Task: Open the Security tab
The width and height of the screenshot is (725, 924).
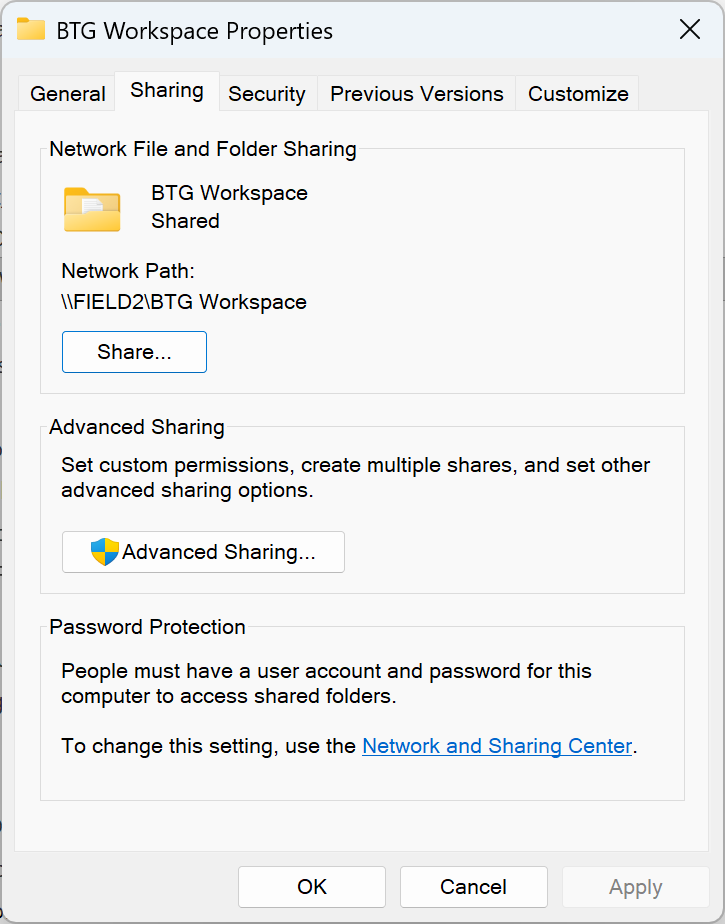Action: click(266, 94)
